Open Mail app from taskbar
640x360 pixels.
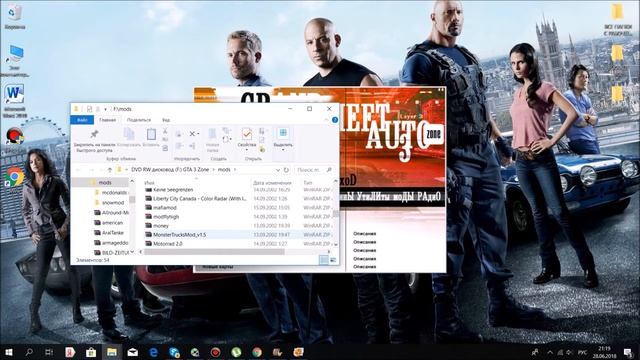[133, 352]
